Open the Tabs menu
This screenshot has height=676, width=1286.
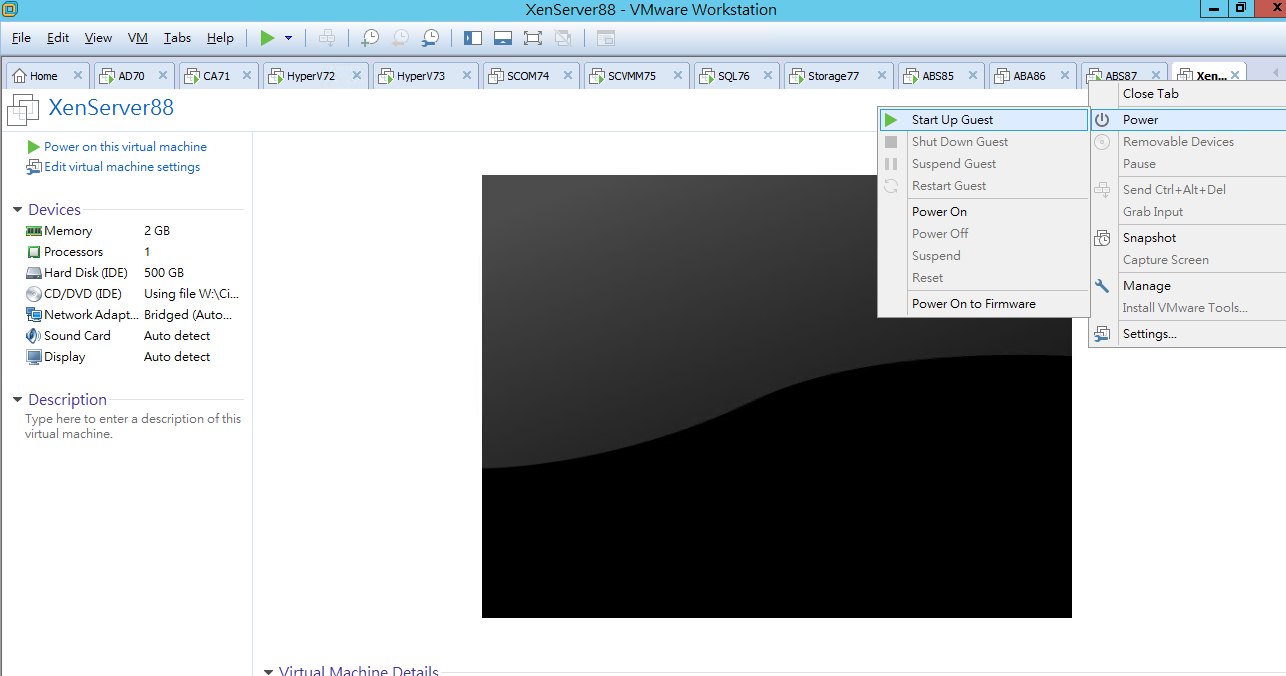pos(177,38)
